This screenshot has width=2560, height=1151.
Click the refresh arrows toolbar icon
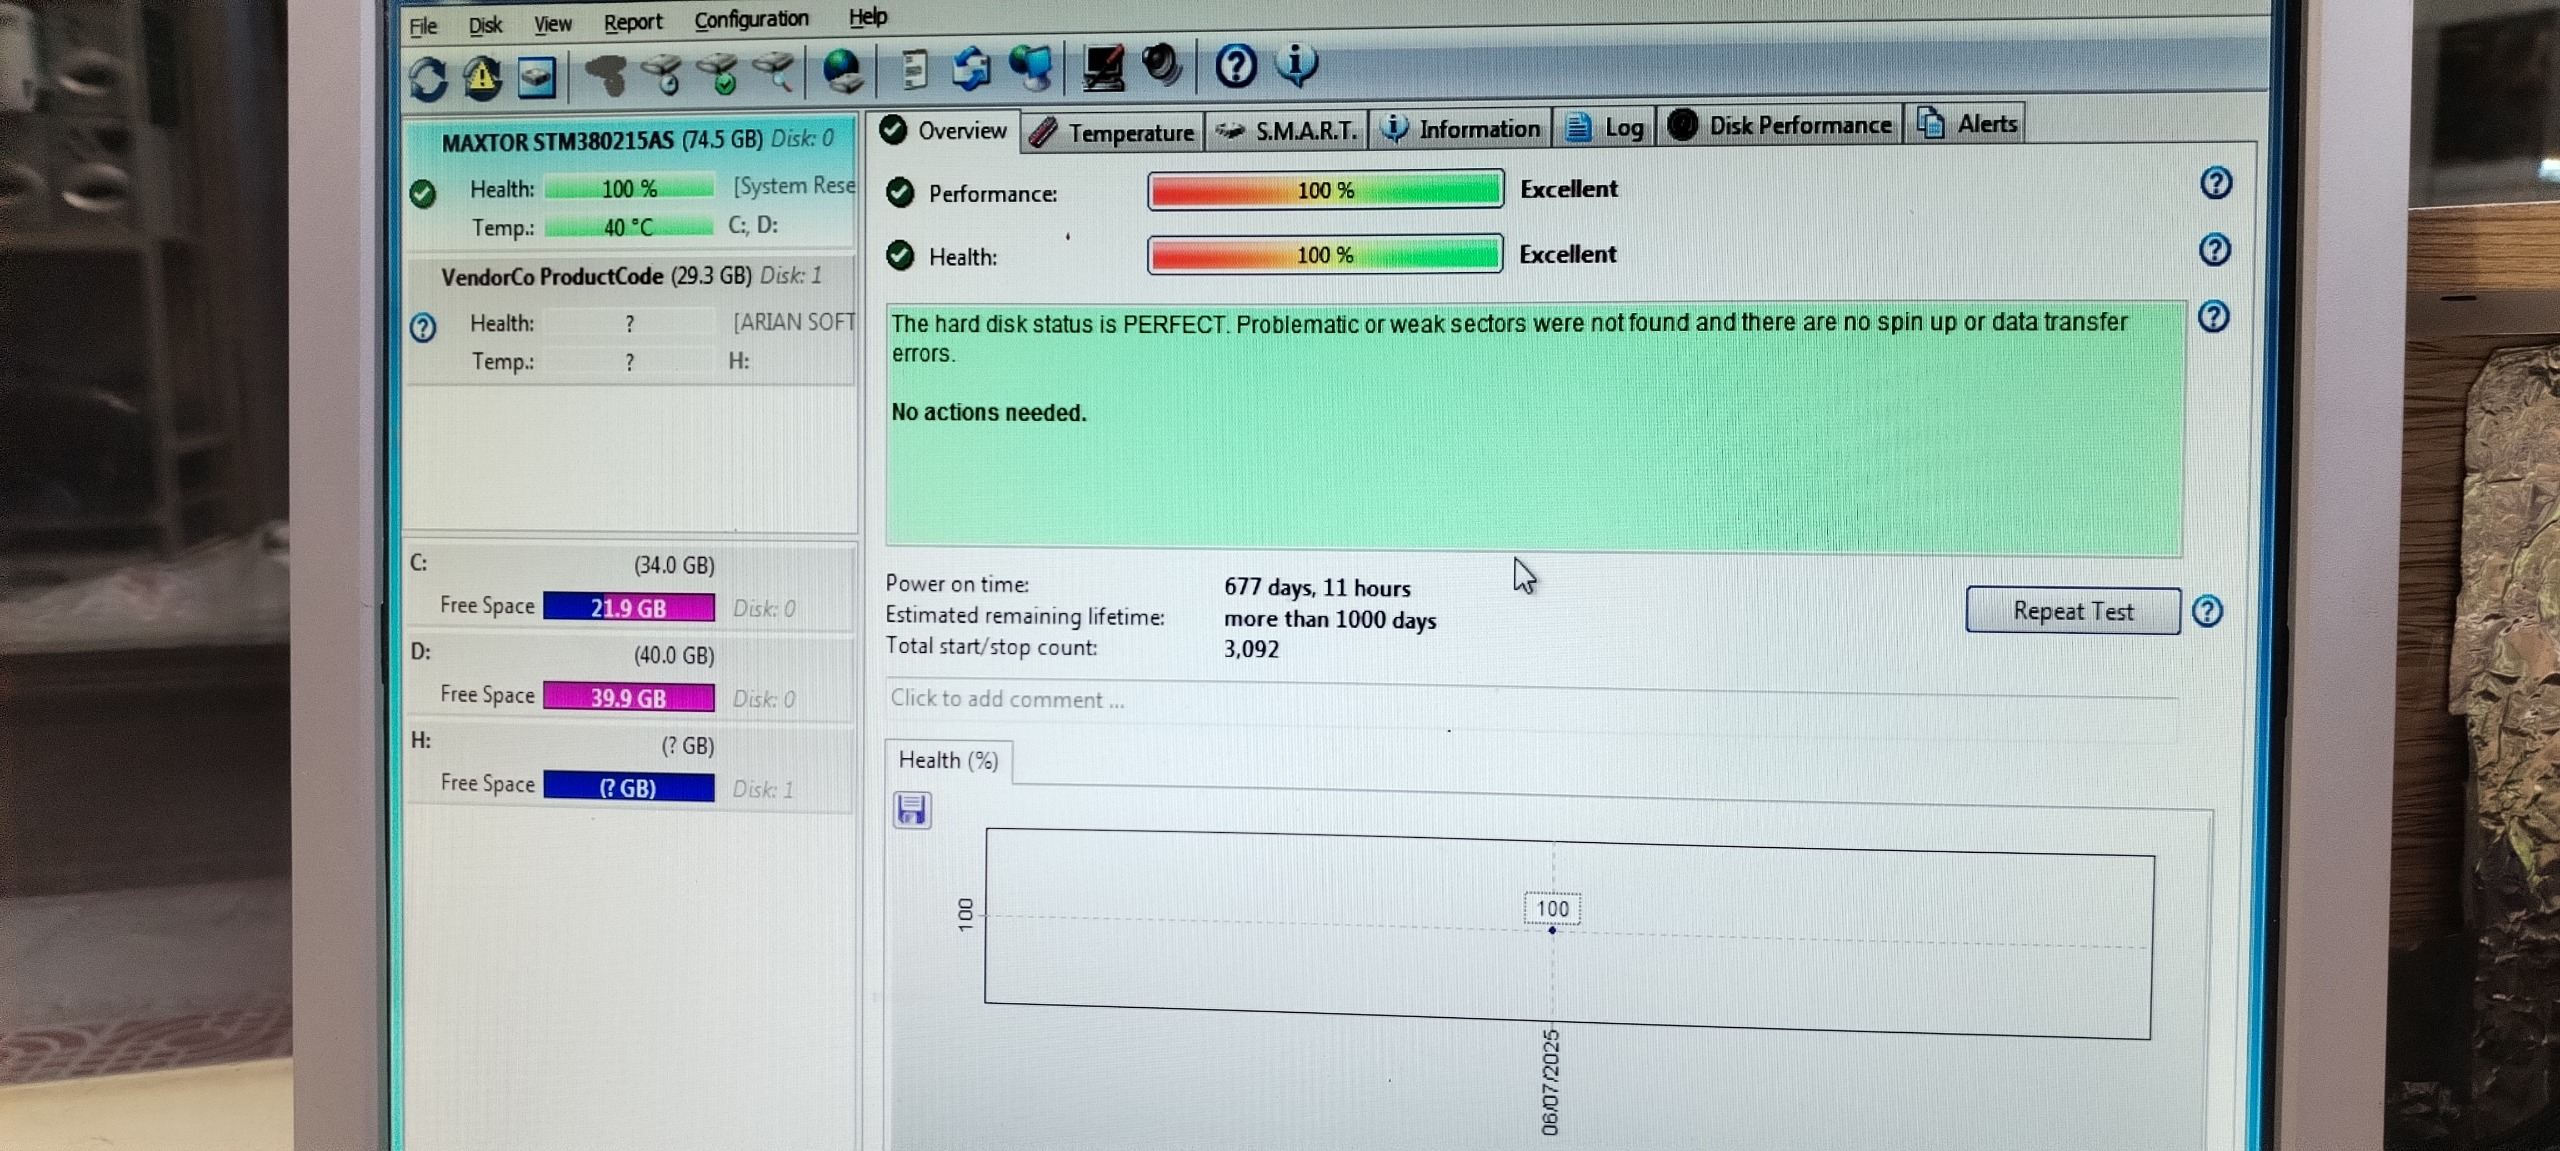[x=428, y=78]
